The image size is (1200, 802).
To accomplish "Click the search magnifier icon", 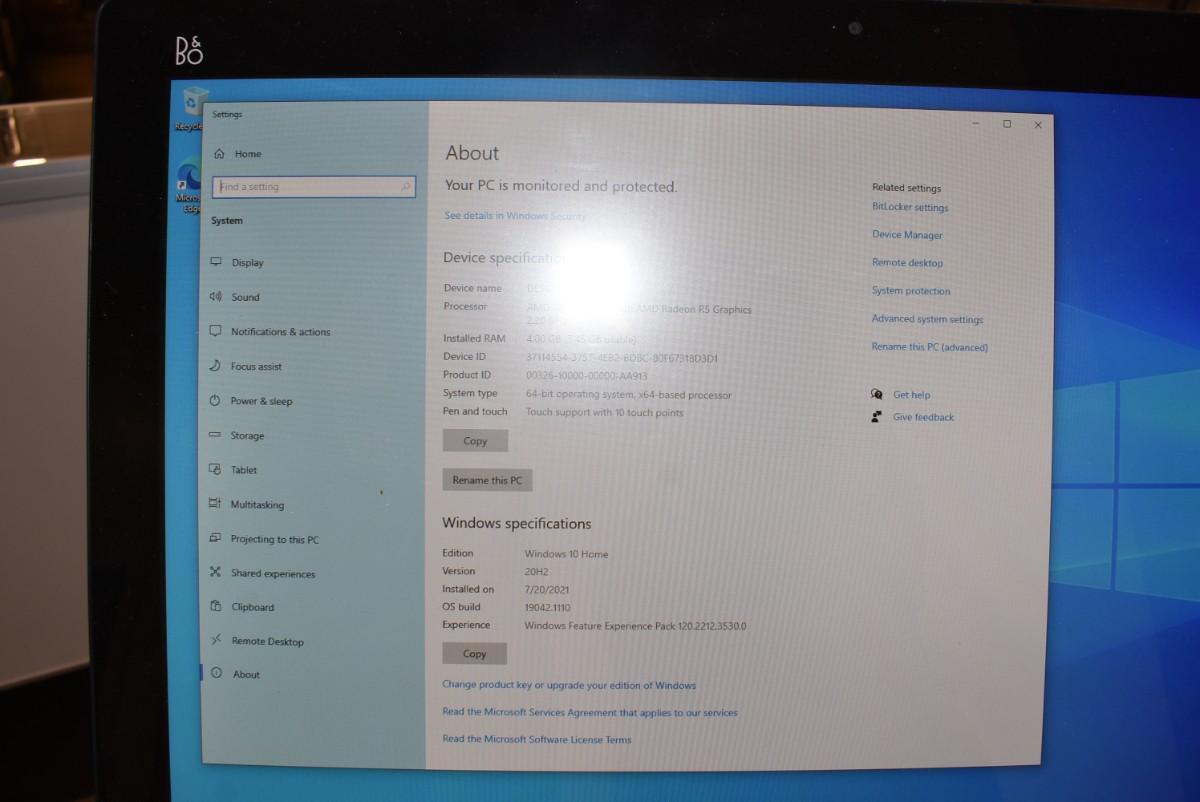I will click(x=406, y=187).
